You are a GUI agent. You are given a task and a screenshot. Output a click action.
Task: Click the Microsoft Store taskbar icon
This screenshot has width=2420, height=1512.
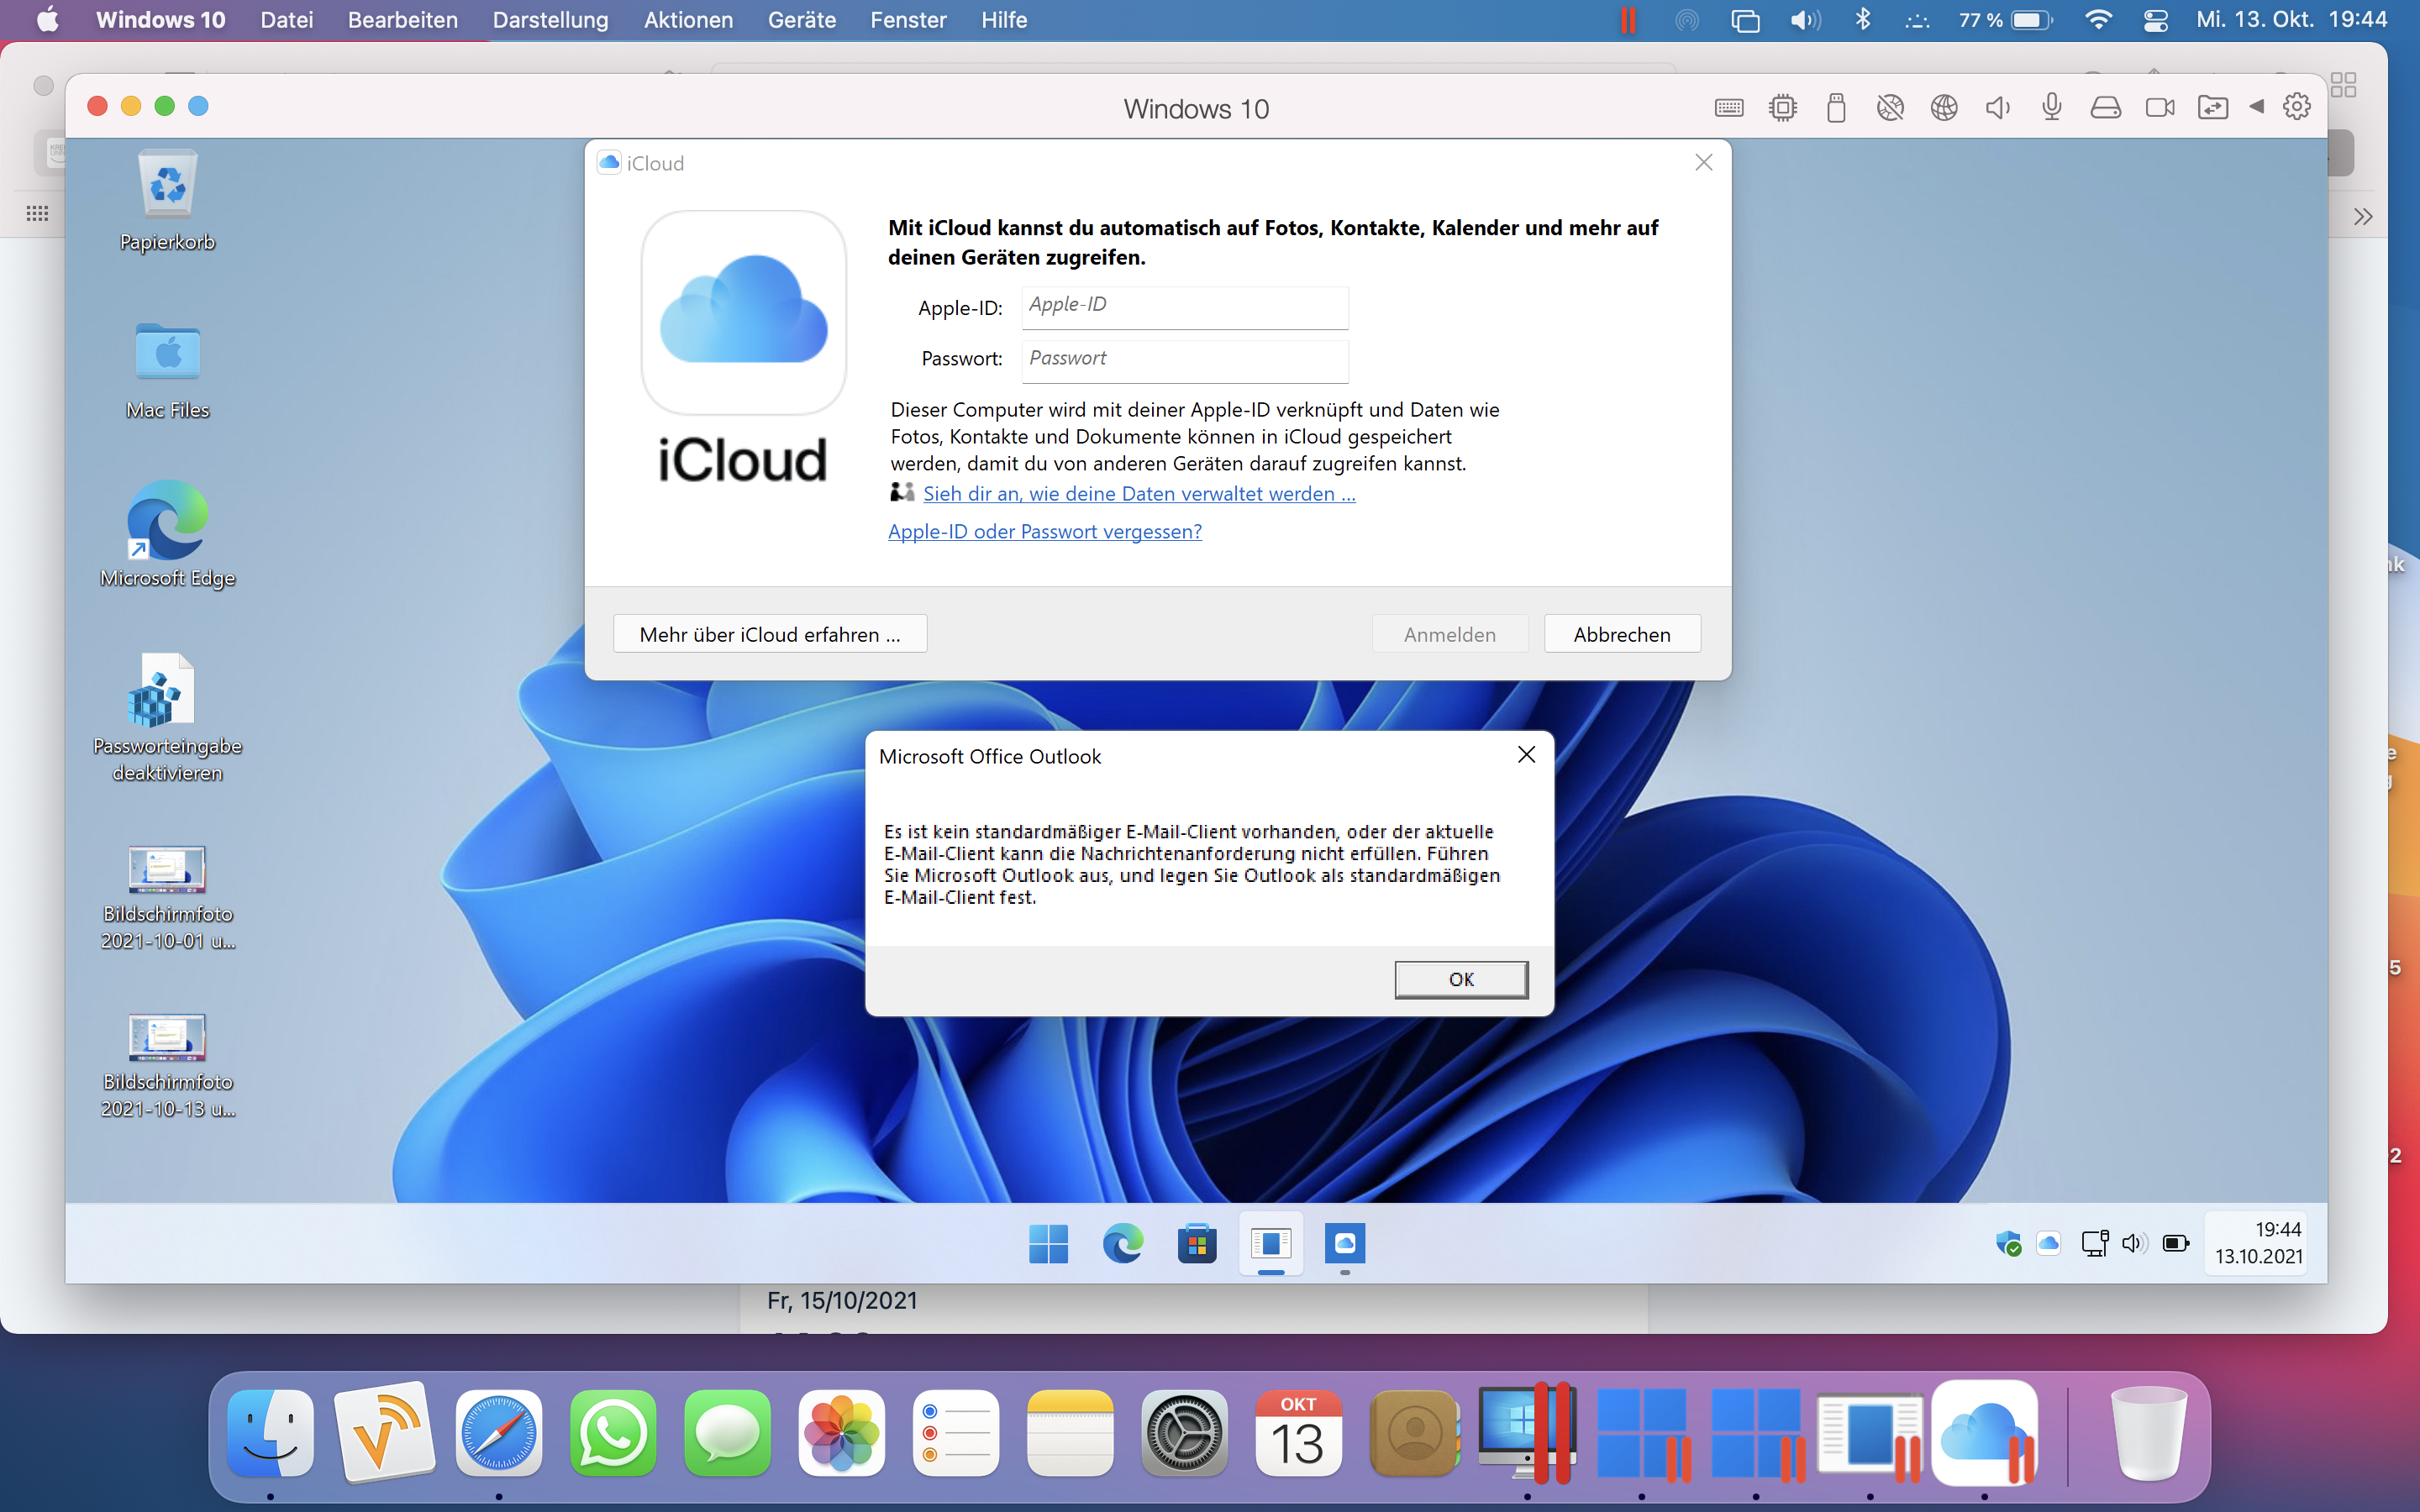coord(1197,1243)
